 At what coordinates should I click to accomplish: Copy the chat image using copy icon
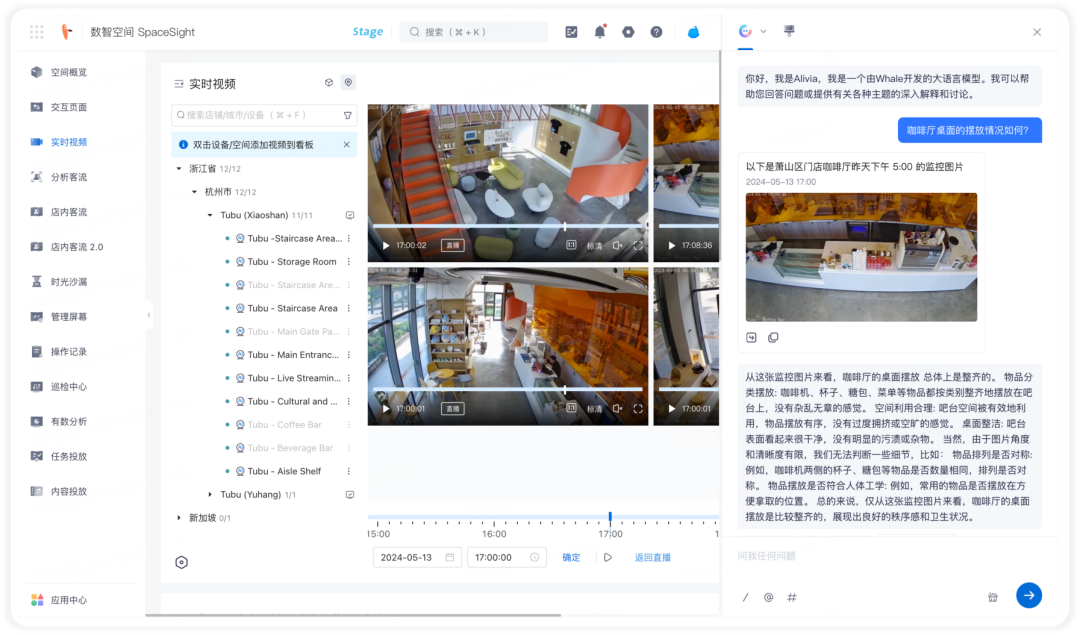(773, 337)
